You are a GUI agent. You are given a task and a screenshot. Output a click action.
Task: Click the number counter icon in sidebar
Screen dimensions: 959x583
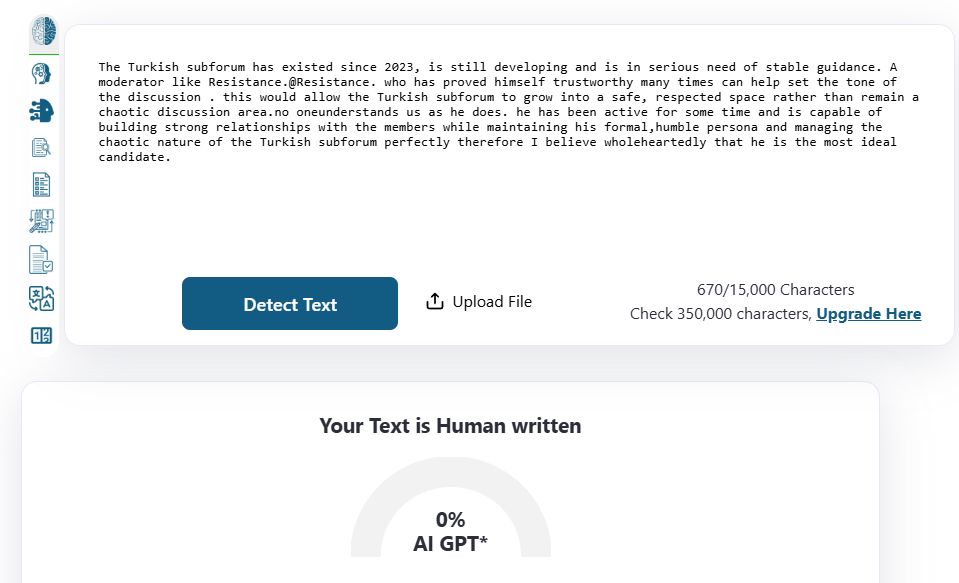[x=42, y=336]
